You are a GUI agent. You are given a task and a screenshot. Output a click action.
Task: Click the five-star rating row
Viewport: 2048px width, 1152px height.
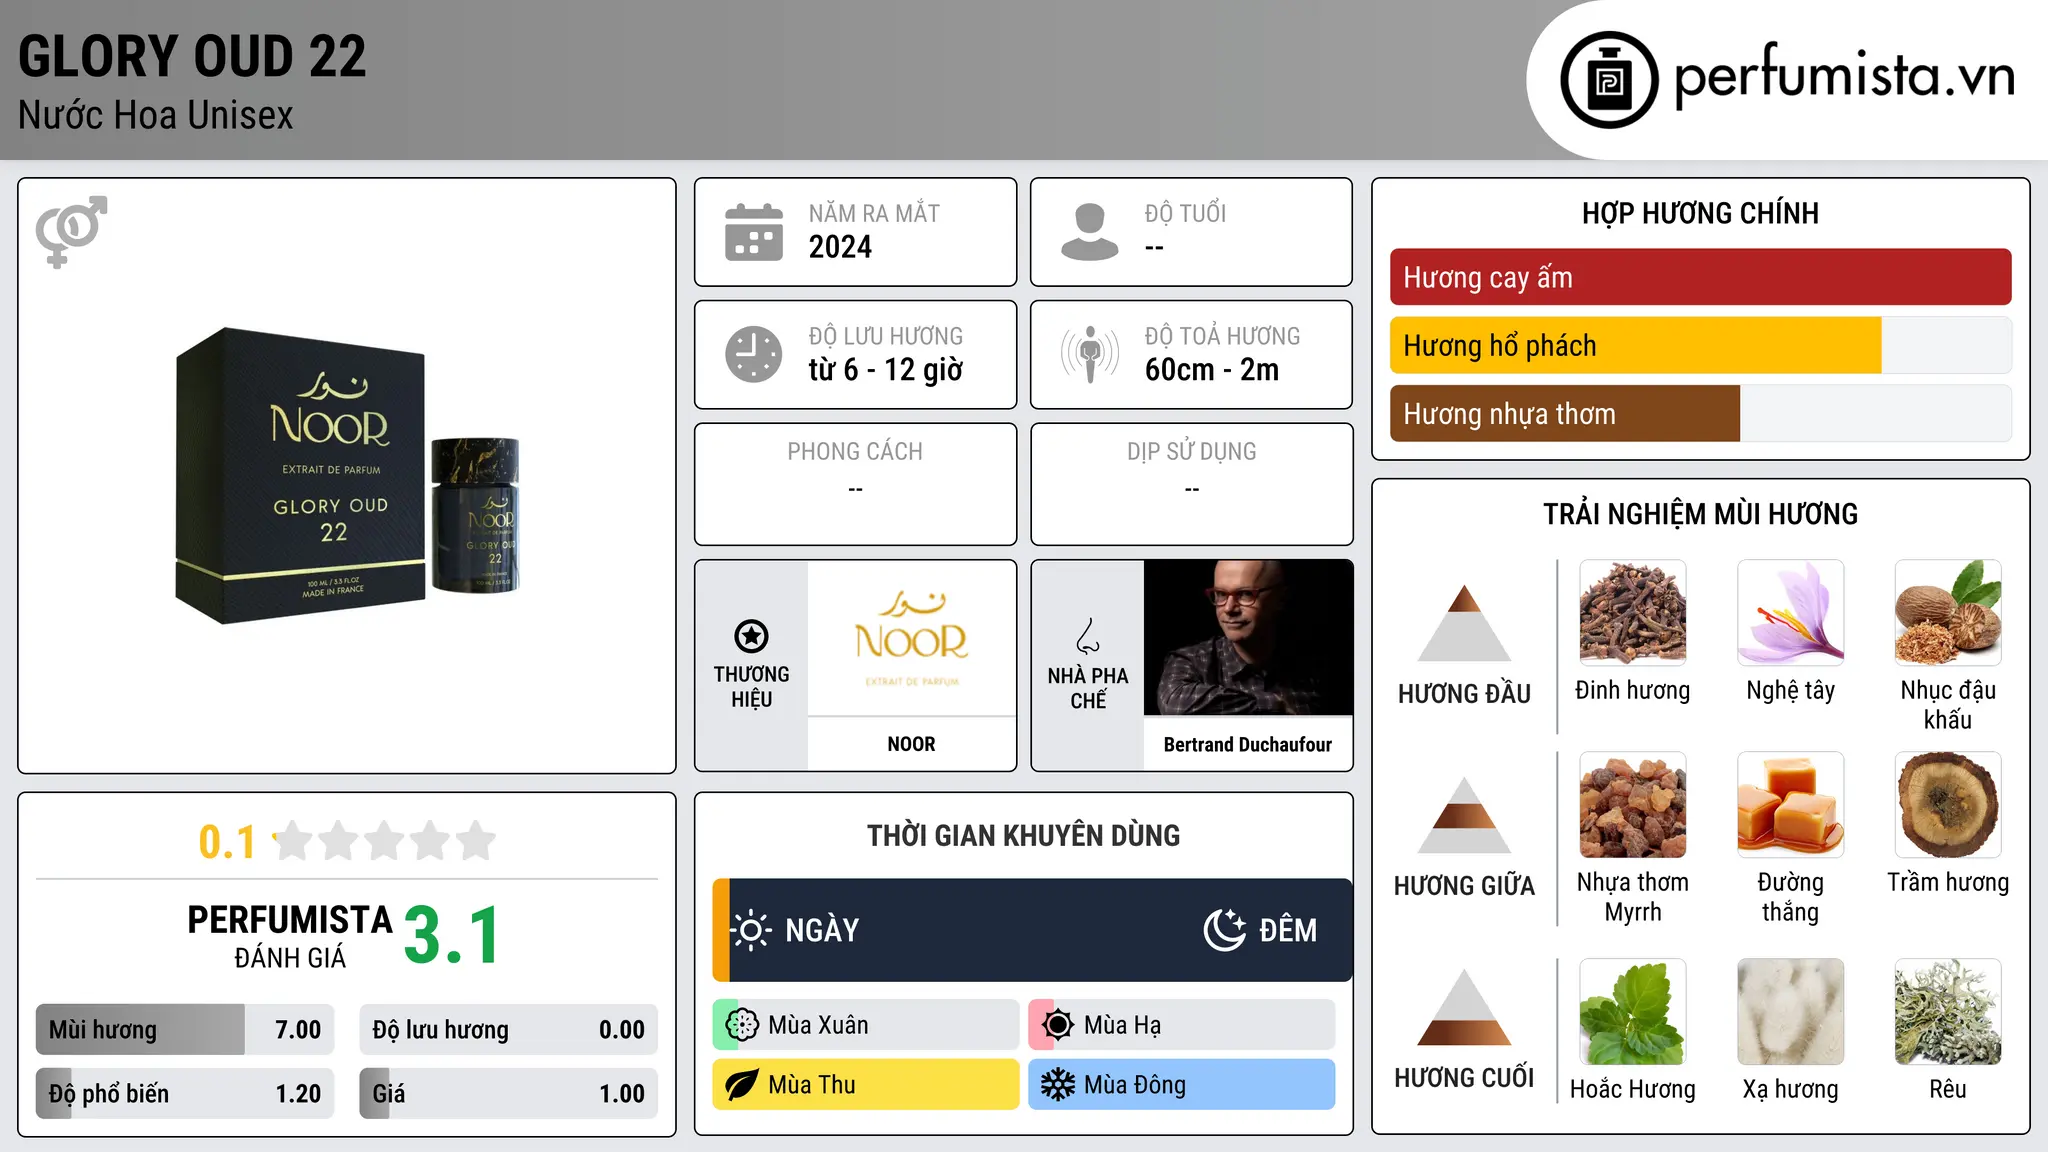385,841
